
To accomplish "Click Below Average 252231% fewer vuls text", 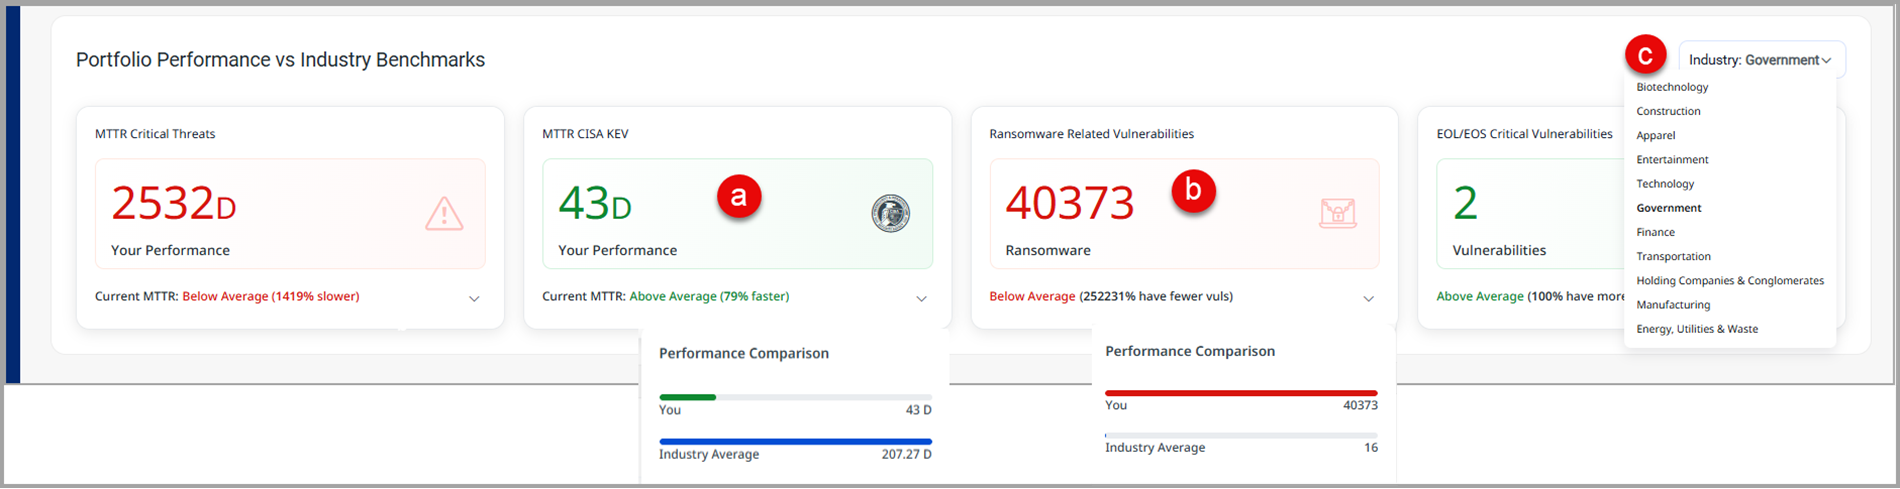I will [1110, 296].
